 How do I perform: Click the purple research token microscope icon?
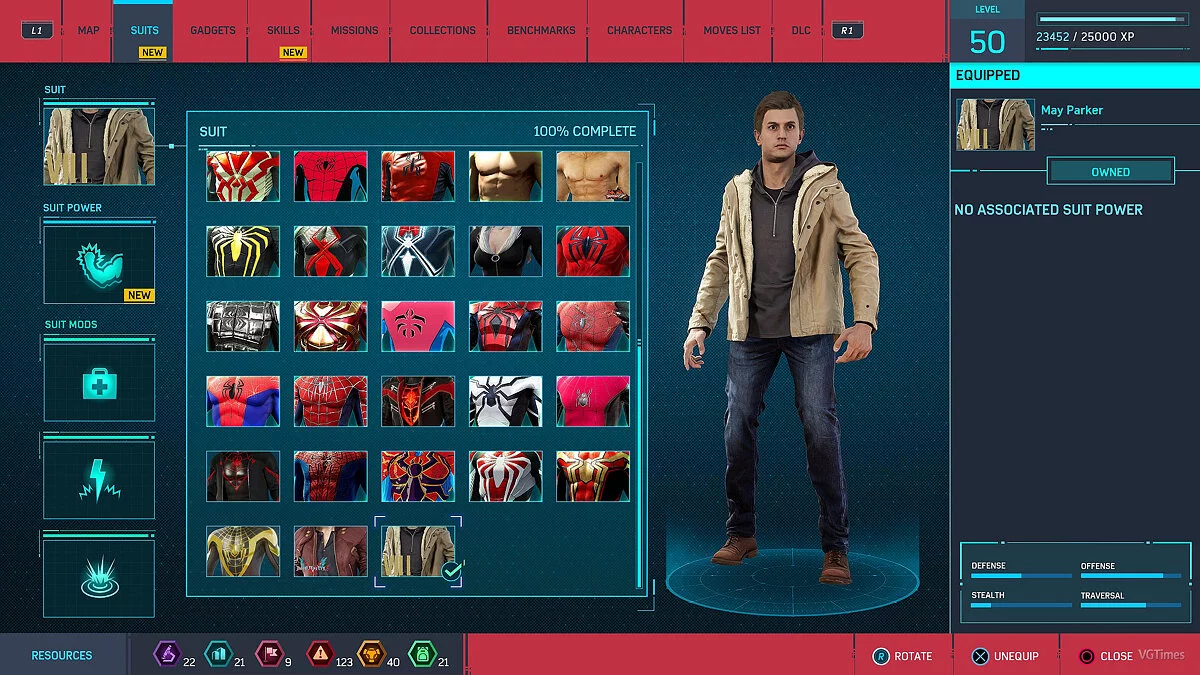168,654
